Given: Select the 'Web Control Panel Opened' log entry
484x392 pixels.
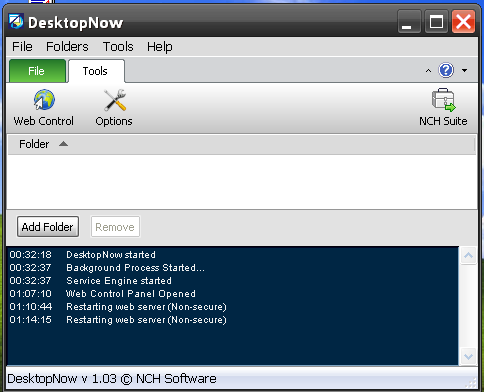Looking at the screenshot, I should (131, 294).
